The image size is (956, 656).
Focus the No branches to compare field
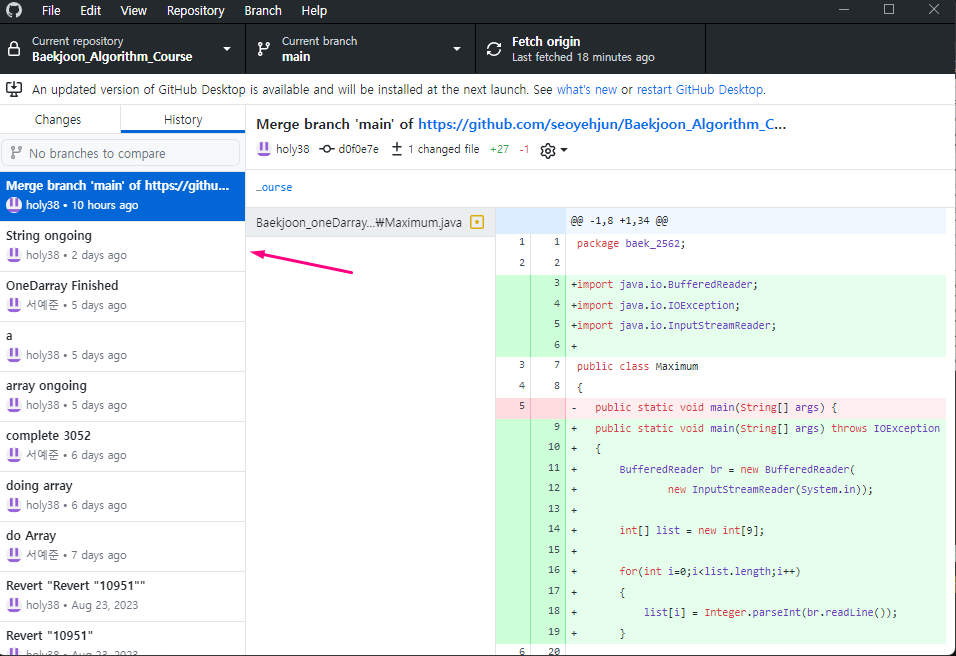click(x=121, y=153)
